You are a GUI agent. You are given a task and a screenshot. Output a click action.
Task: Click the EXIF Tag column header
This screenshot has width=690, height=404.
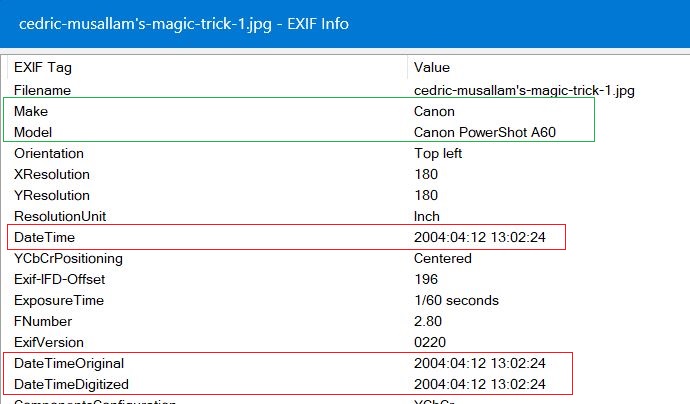tap(207, 67)
